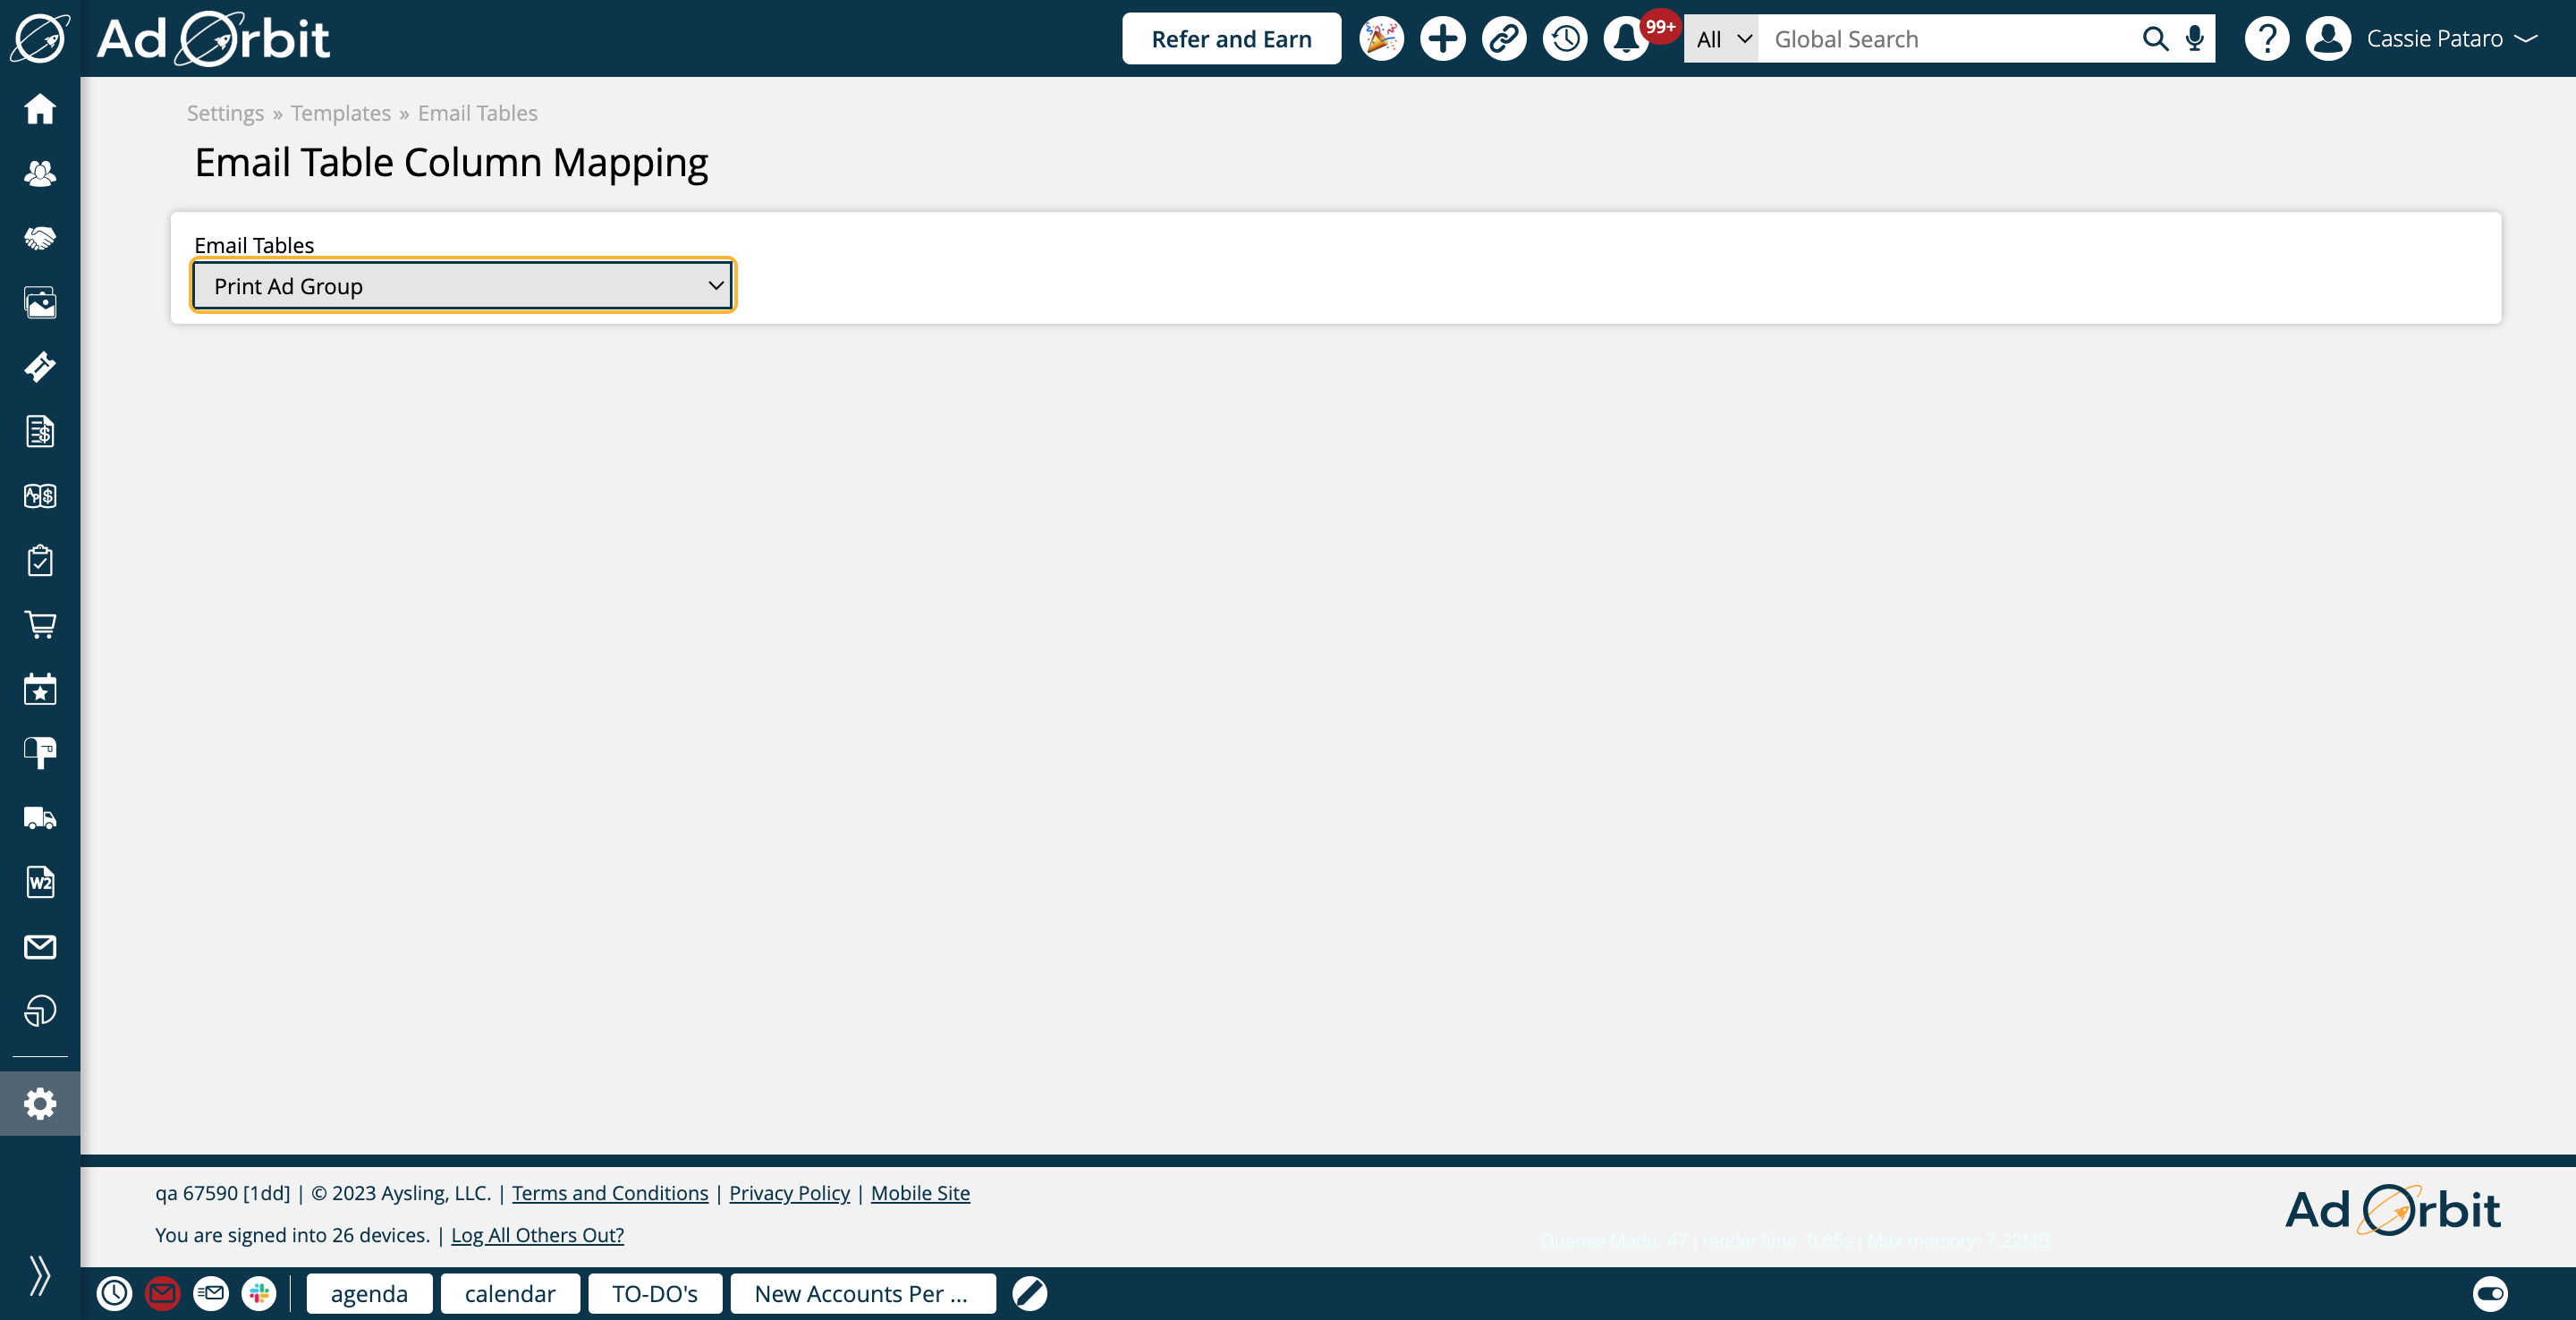Screen dimensions: 2576x1320
Task: Open the Home icon in sidebar
Action: pos(40,108)
